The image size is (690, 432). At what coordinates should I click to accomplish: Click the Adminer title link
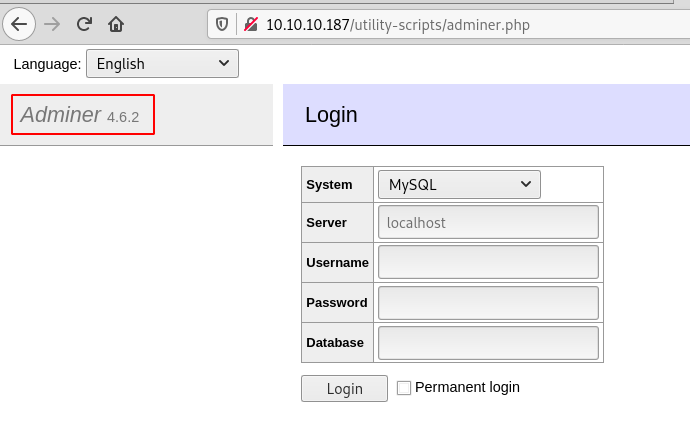click(x=61, y=115)
